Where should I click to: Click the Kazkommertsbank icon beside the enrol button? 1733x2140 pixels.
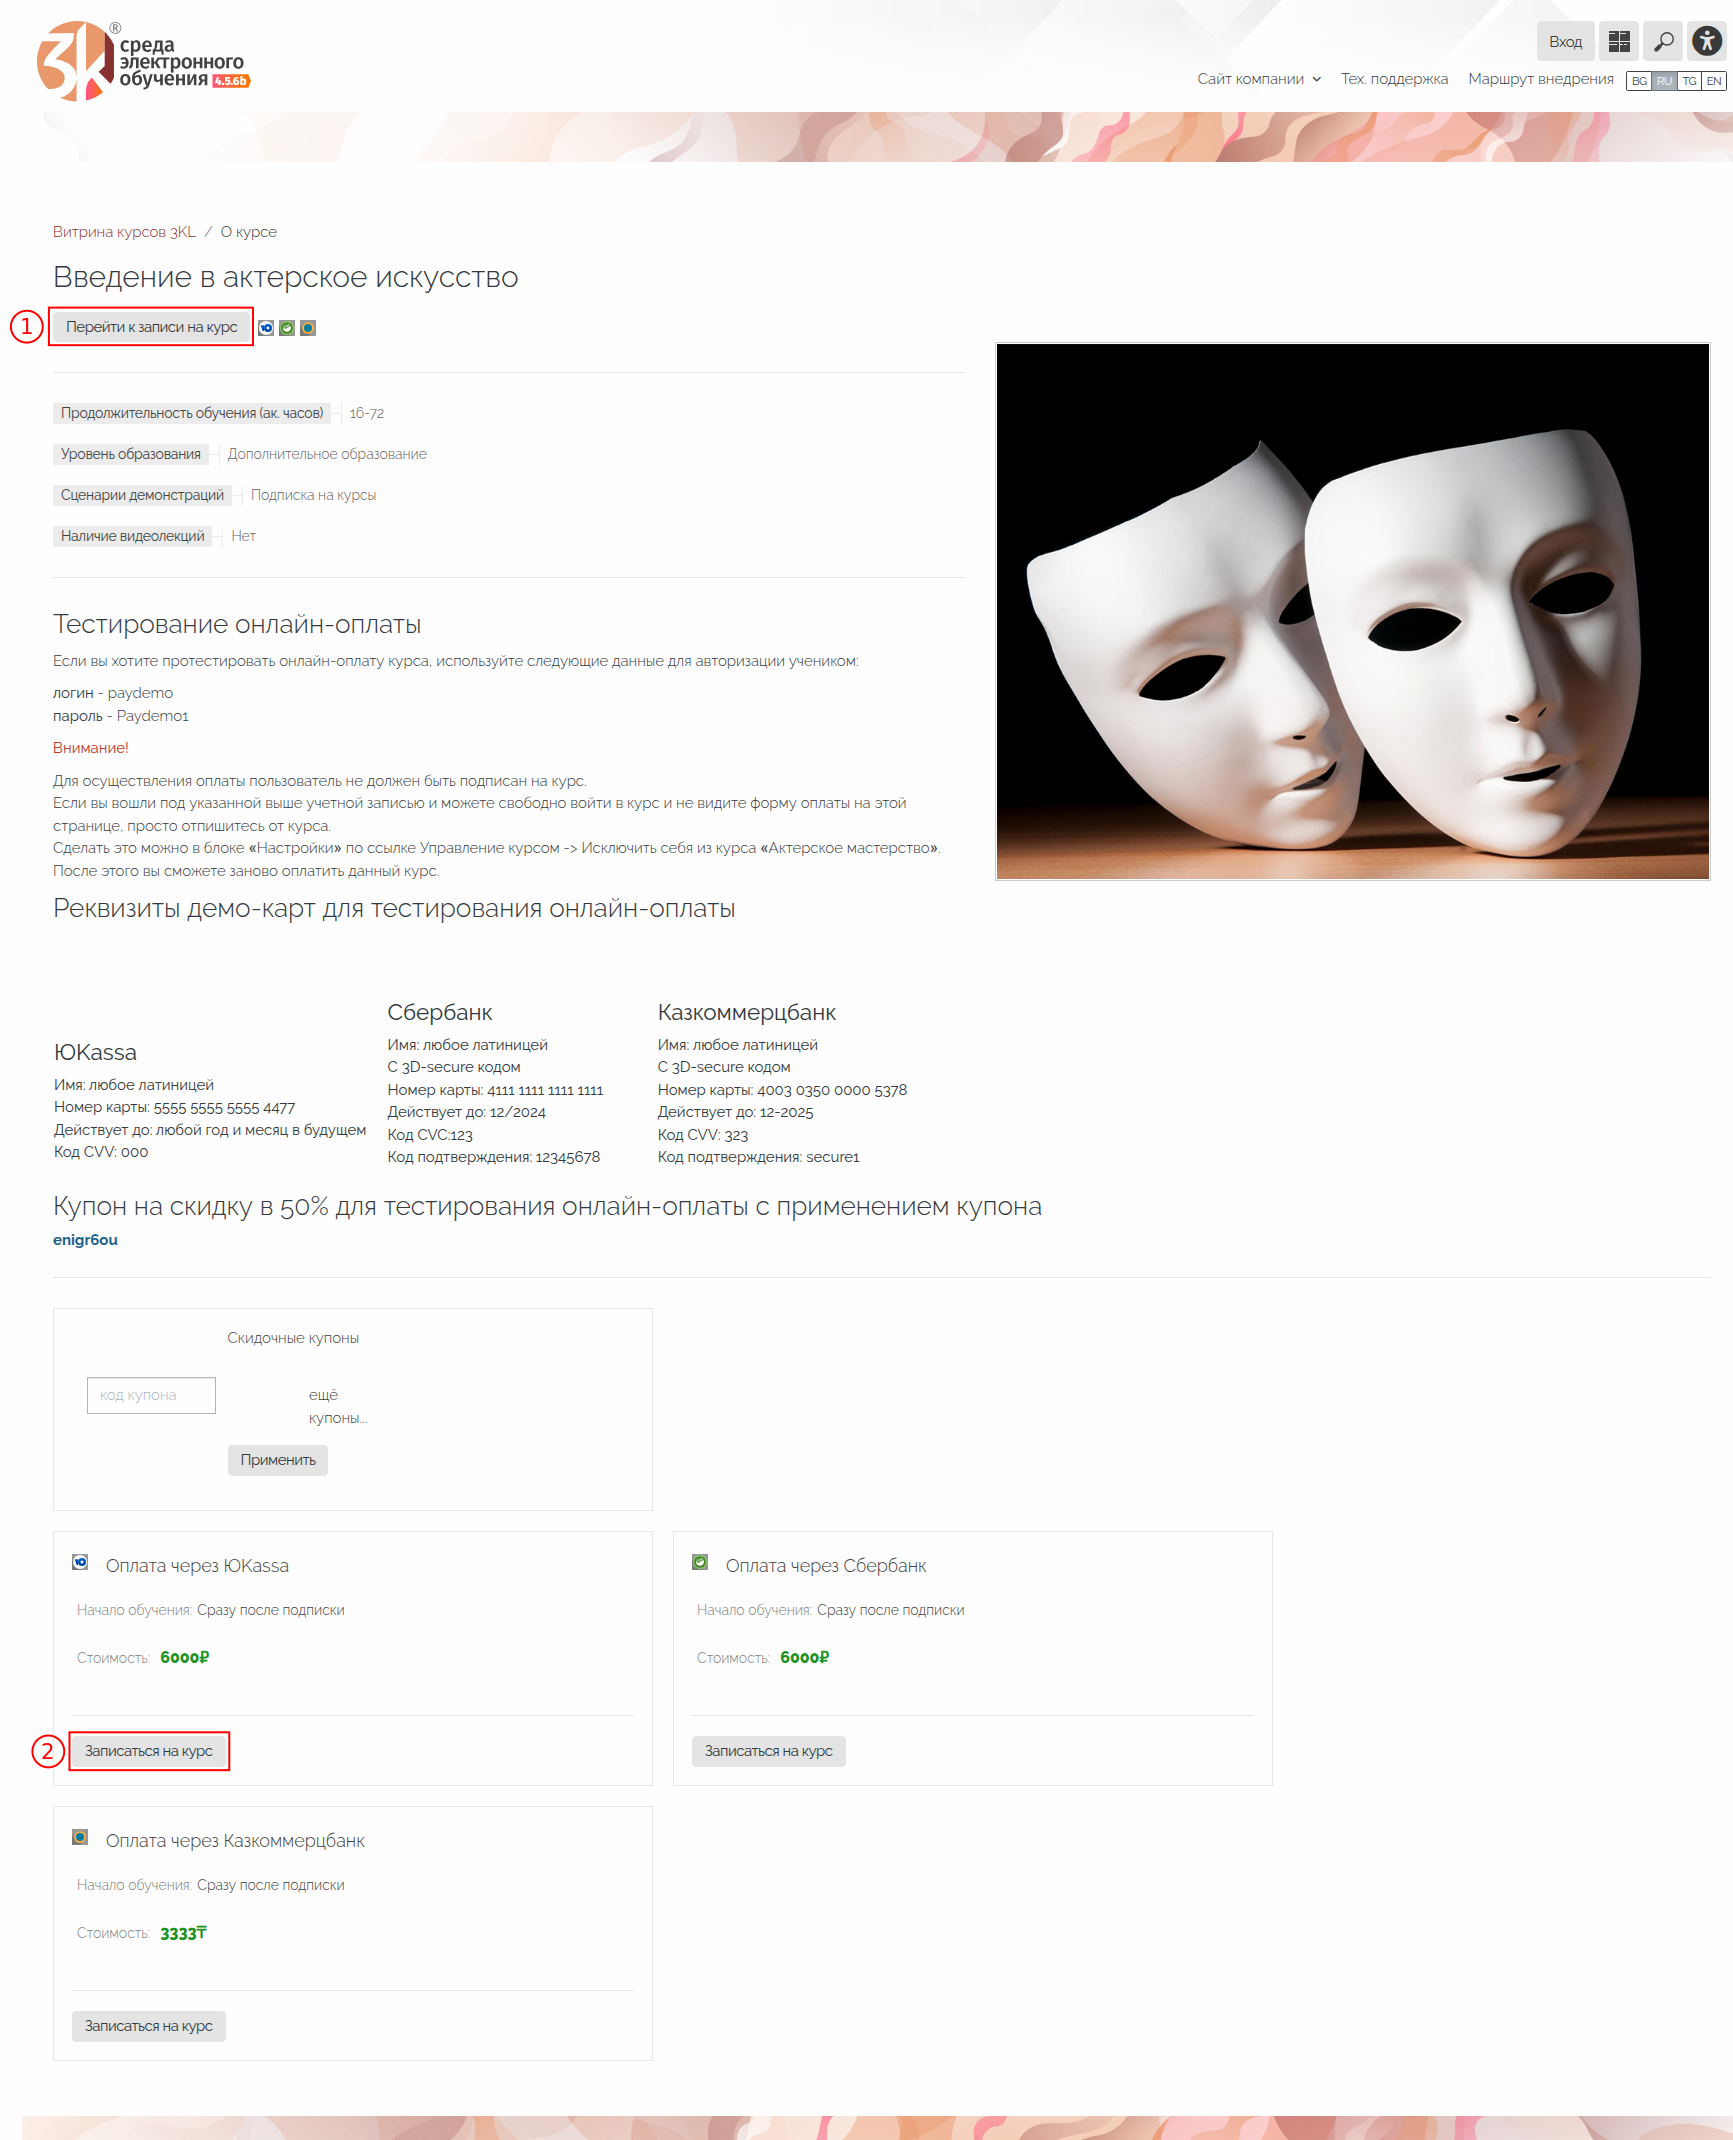308,328
